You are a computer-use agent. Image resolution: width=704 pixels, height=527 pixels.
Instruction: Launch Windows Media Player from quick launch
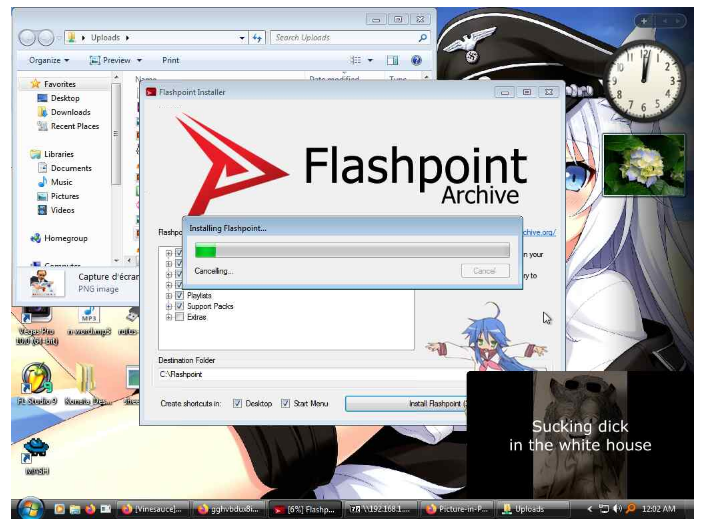click(59, 509)
